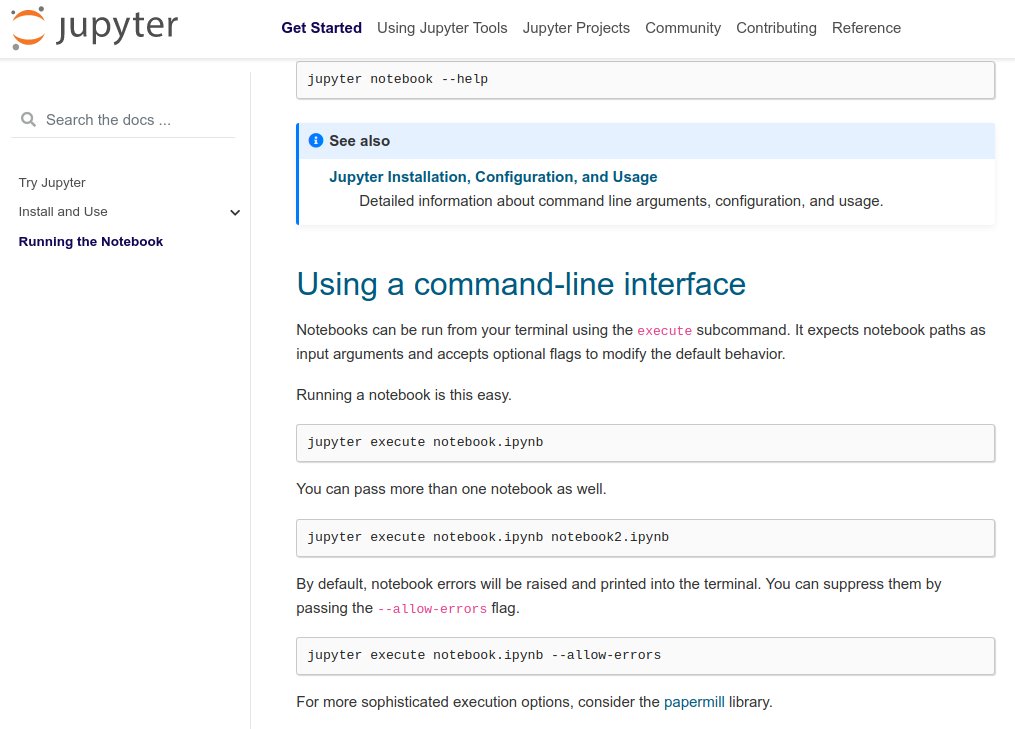Click the inline --allow-errors flag text
The height and width of the screenshot is (729, 1015).
[432, 609]
